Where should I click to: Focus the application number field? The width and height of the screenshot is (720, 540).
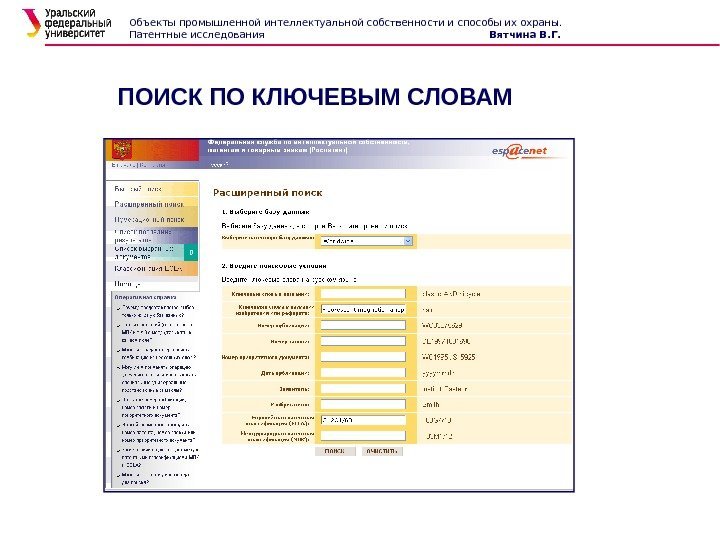[363, 341]
